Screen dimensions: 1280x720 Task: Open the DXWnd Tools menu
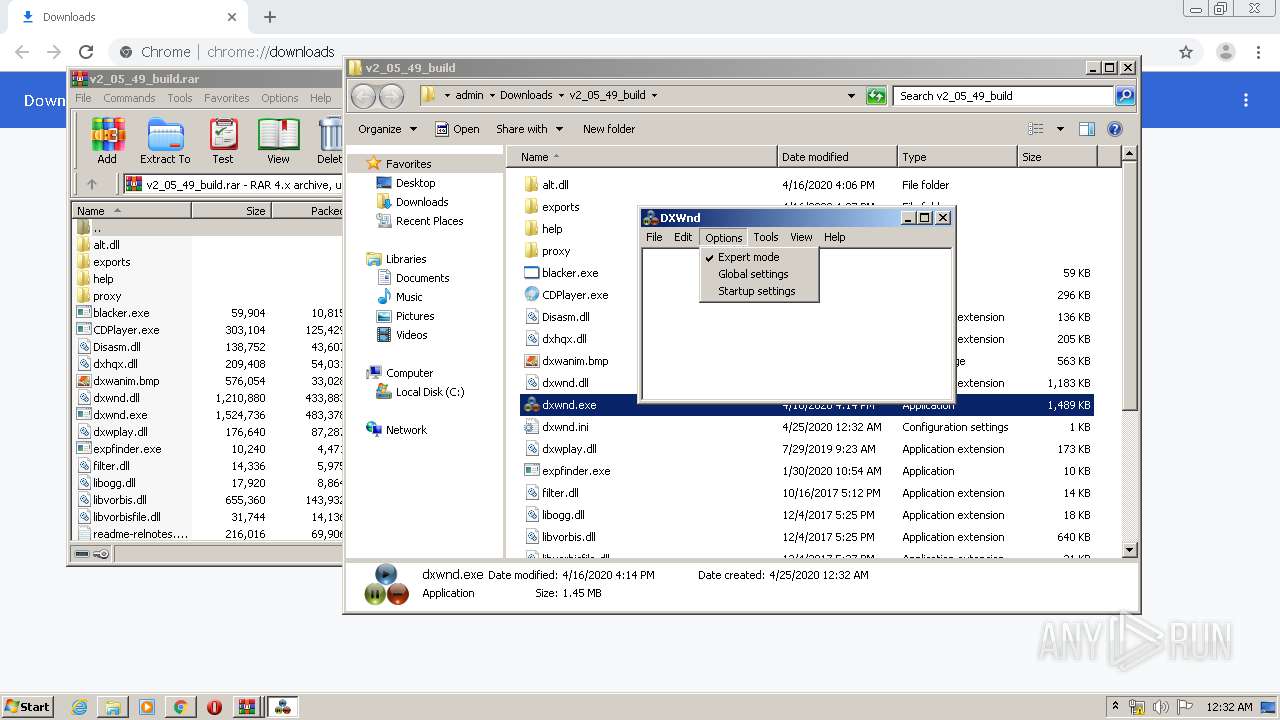tap(766, 237)
